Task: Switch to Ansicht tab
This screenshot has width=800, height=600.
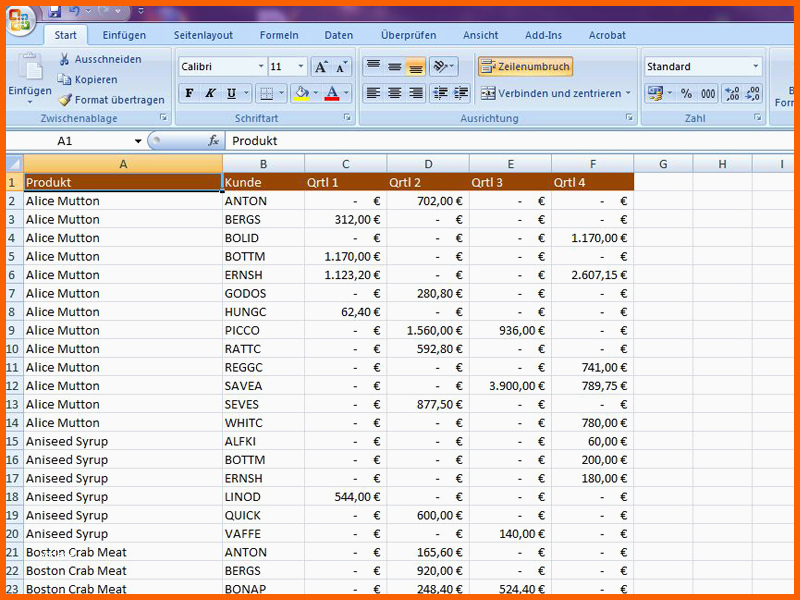Action: (x=481, y=35)
